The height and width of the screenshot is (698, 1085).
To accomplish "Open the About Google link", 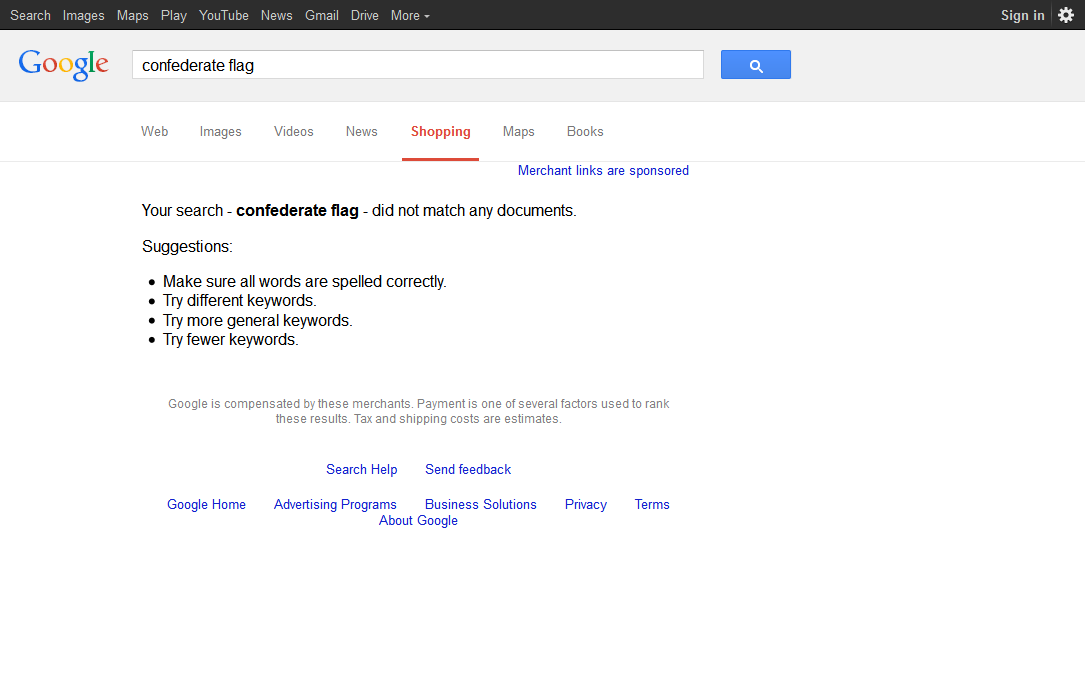I will 419,521.
